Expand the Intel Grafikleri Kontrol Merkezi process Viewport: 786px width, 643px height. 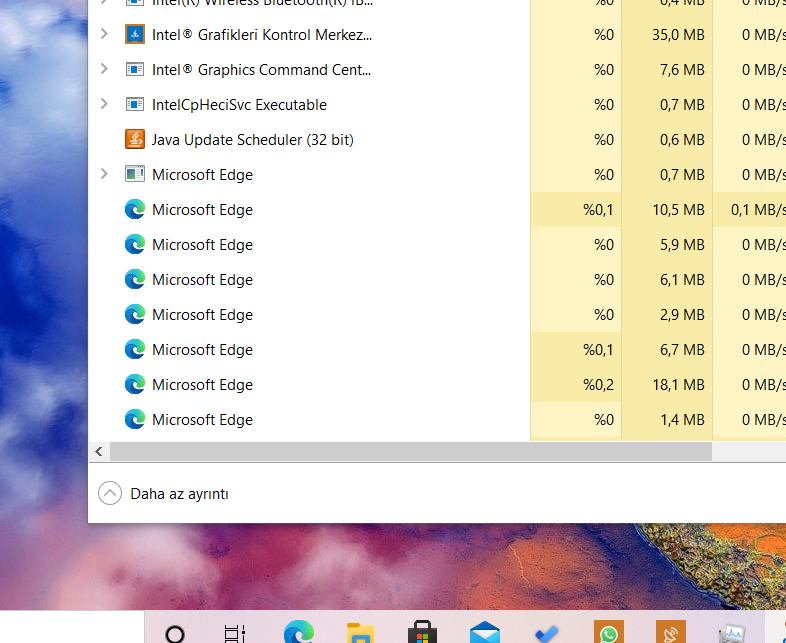[104, 35]
